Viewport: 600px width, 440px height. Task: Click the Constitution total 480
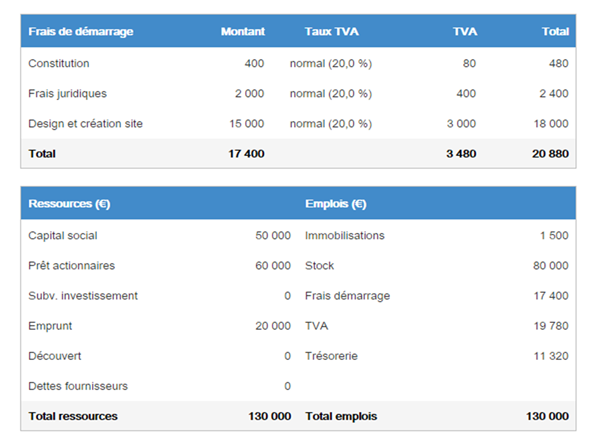coord(559,63)
